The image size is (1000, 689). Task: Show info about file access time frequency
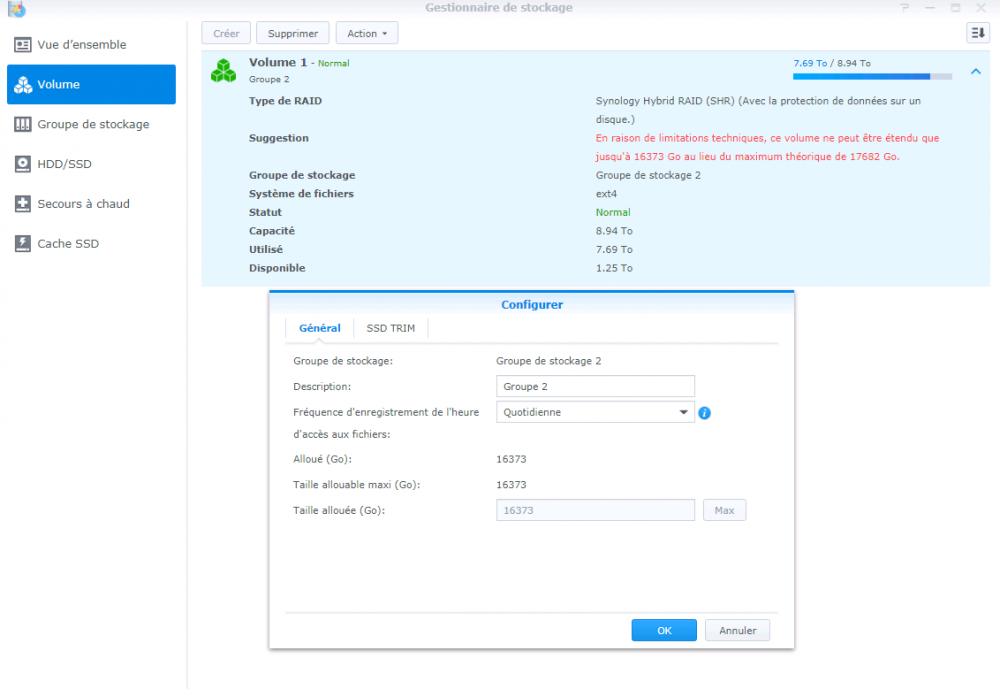coord(704,413)
